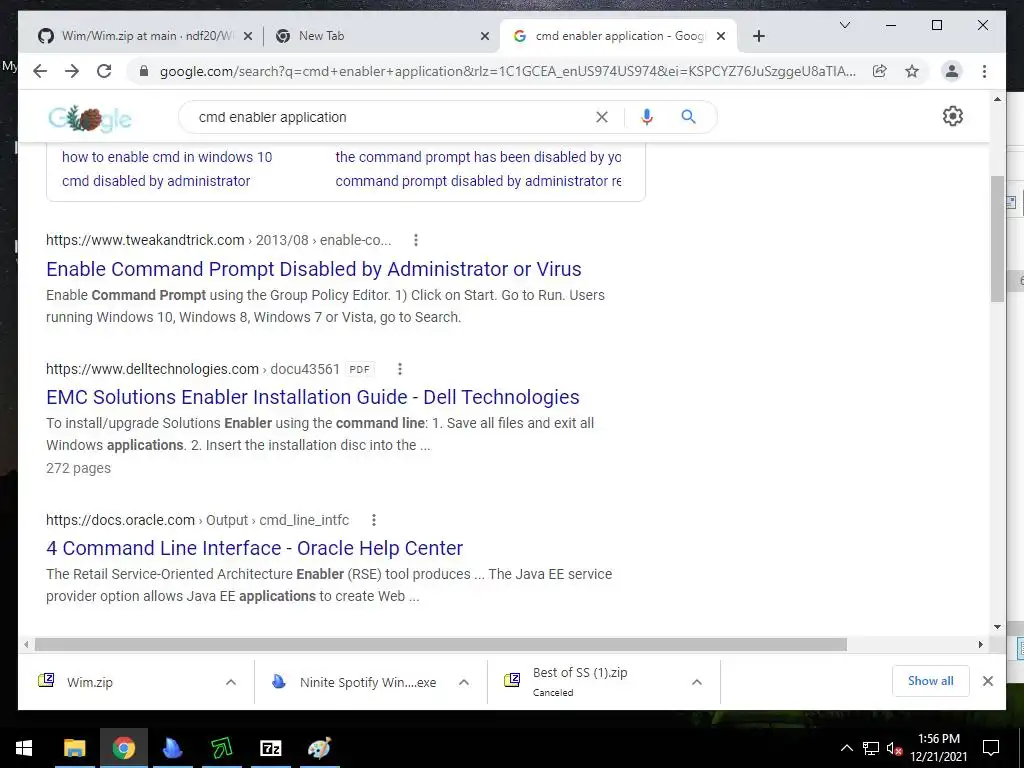Screen dimensions: 1024x768
Task: Expand Ninite Spotify download options arrow
Action: tap(464, 682)
